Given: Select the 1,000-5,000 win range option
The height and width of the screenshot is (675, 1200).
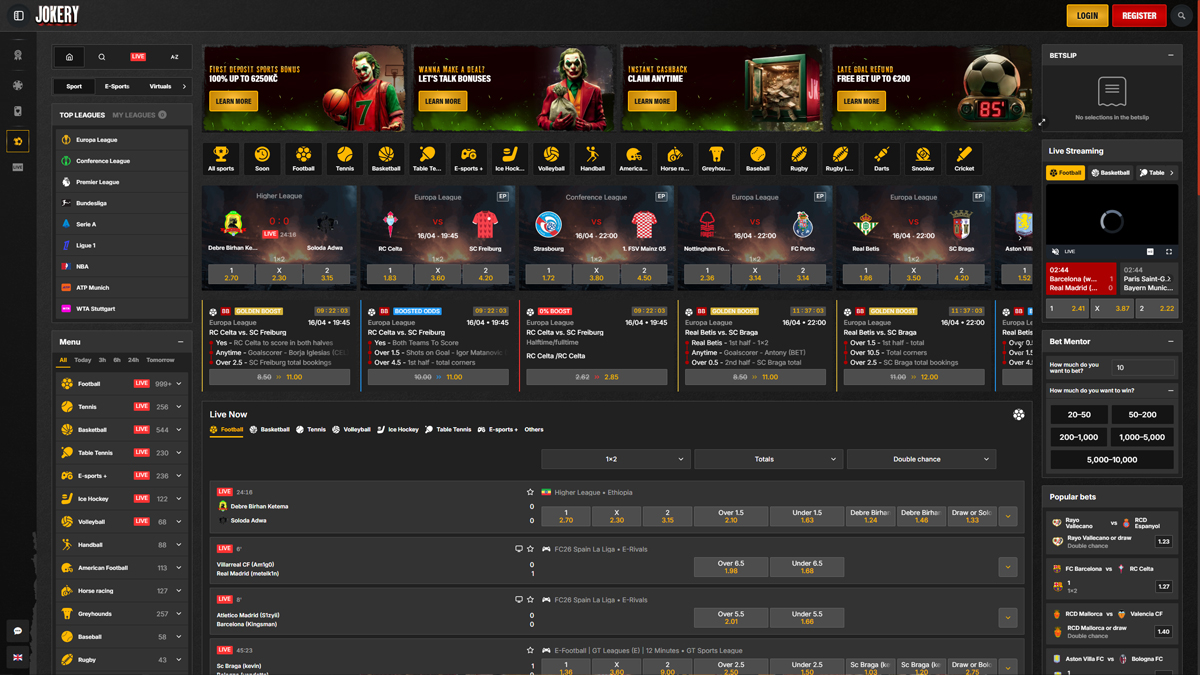Looking at the screenshot, I should click(1142, 437).
